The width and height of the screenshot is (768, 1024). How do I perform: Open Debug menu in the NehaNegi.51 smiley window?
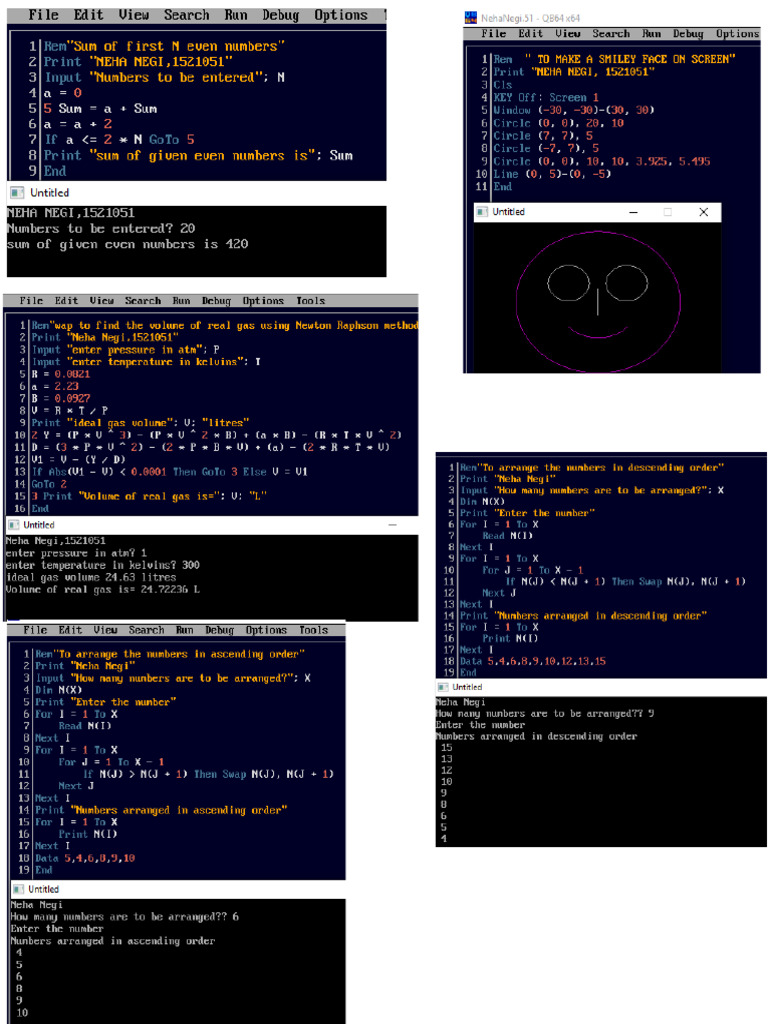coord(688,33)
